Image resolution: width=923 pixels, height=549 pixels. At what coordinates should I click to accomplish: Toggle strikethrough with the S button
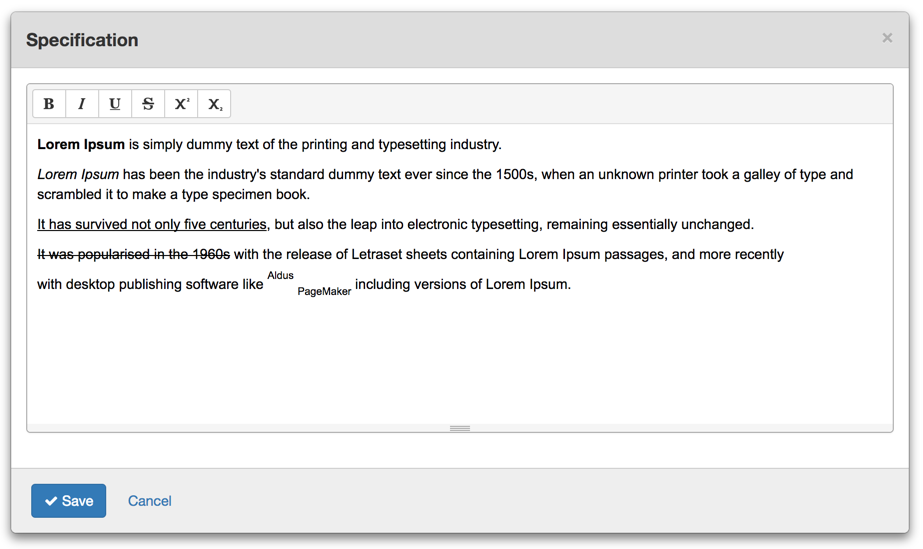tap(148, 104)
